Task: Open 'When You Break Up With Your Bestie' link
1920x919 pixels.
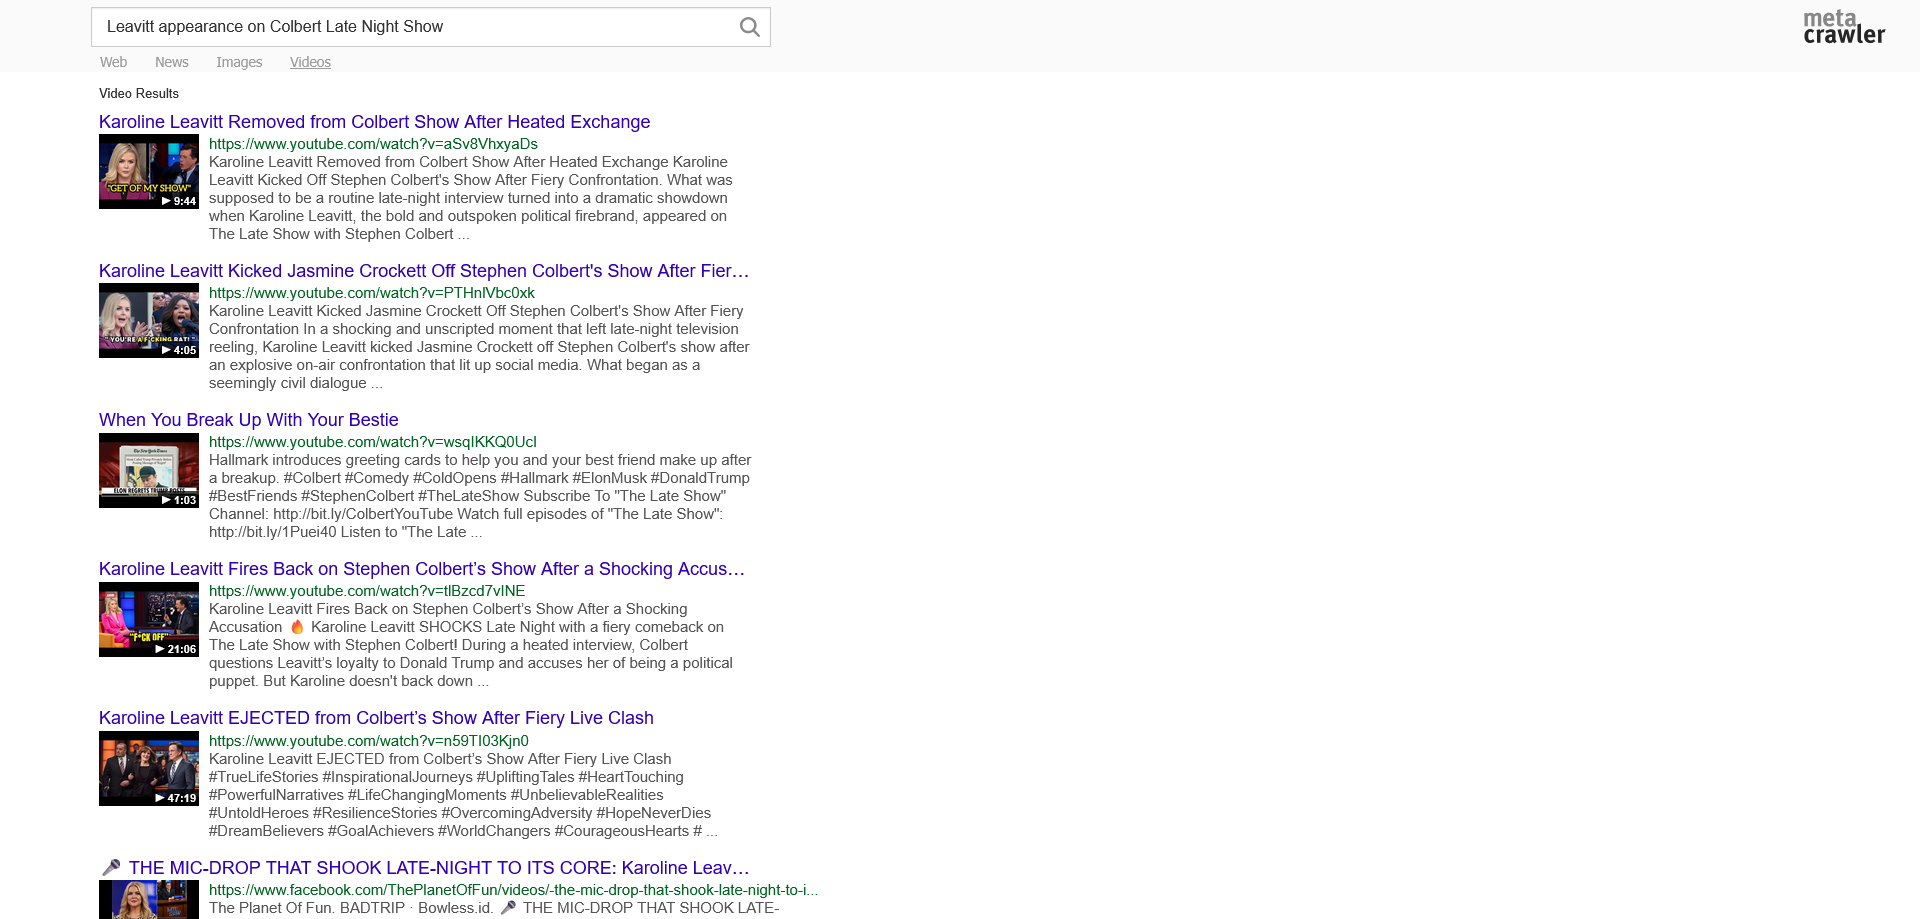Action: pyautogui.click(x=248, y=420)
